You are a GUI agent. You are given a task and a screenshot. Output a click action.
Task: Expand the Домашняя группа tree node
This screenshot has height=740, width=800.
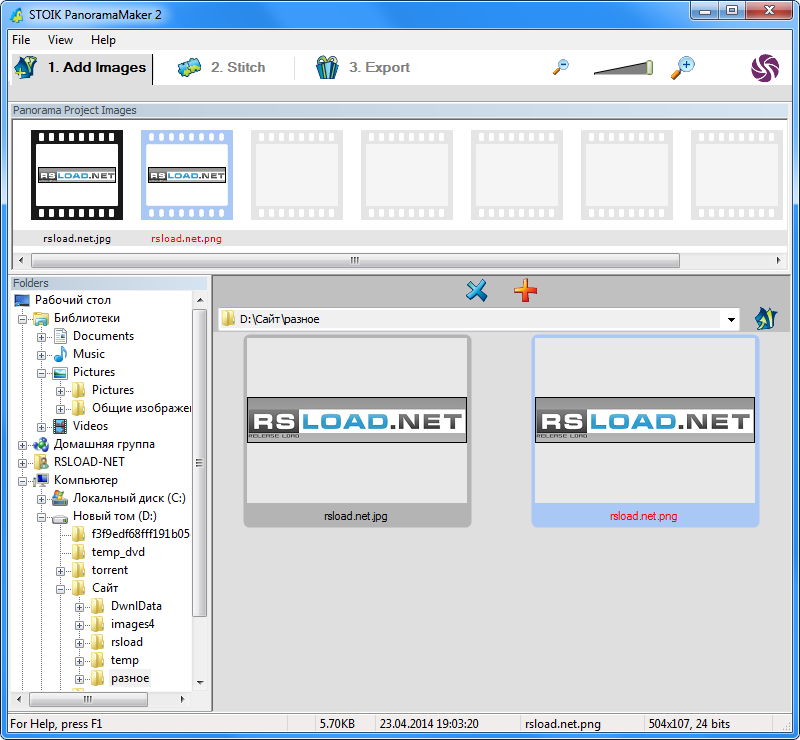coord(22,445)
